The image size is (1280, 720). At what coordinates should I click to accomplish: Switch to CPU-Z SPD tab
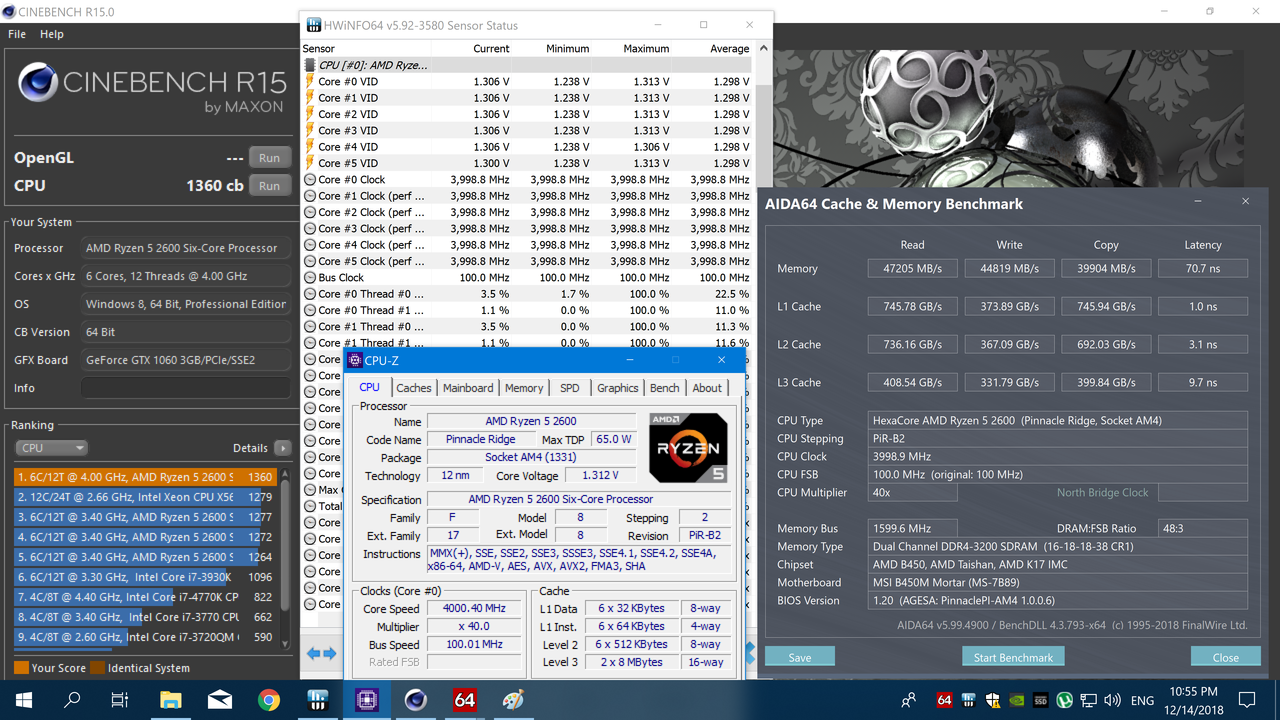click(x=570, y=388)
